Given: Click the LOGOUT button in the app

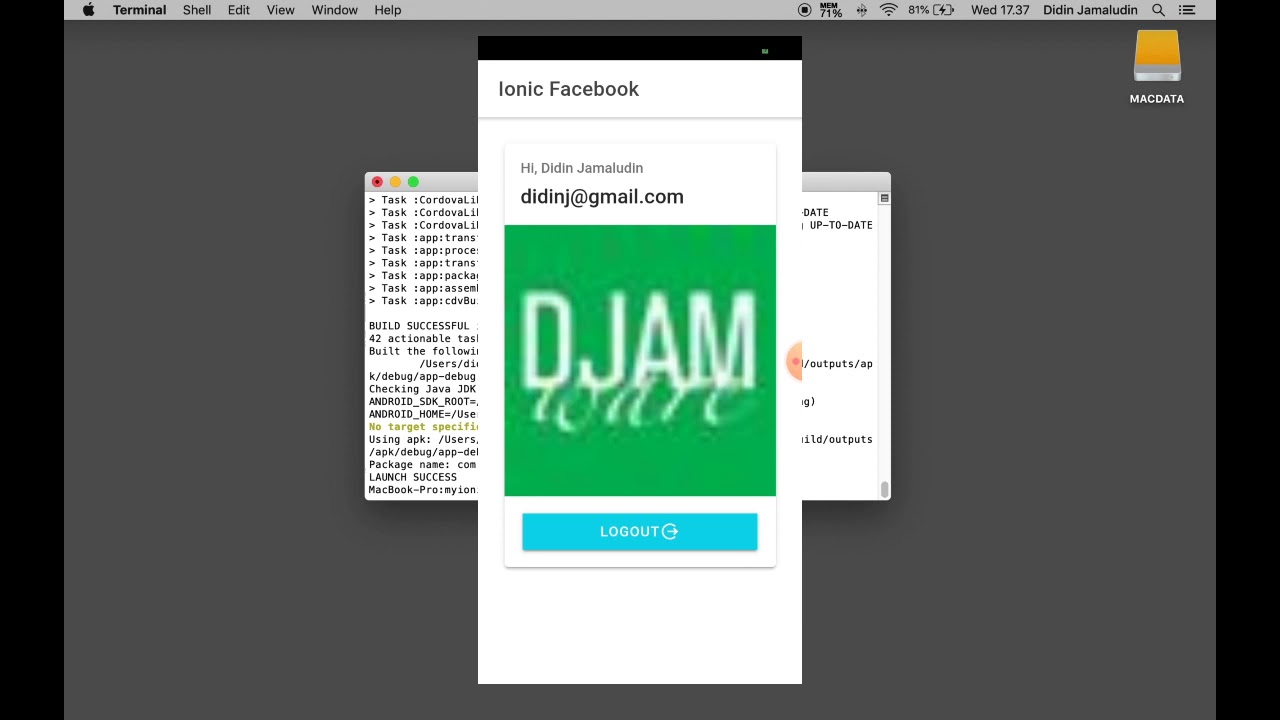Looking at the screenshot, I should [640, 532].
